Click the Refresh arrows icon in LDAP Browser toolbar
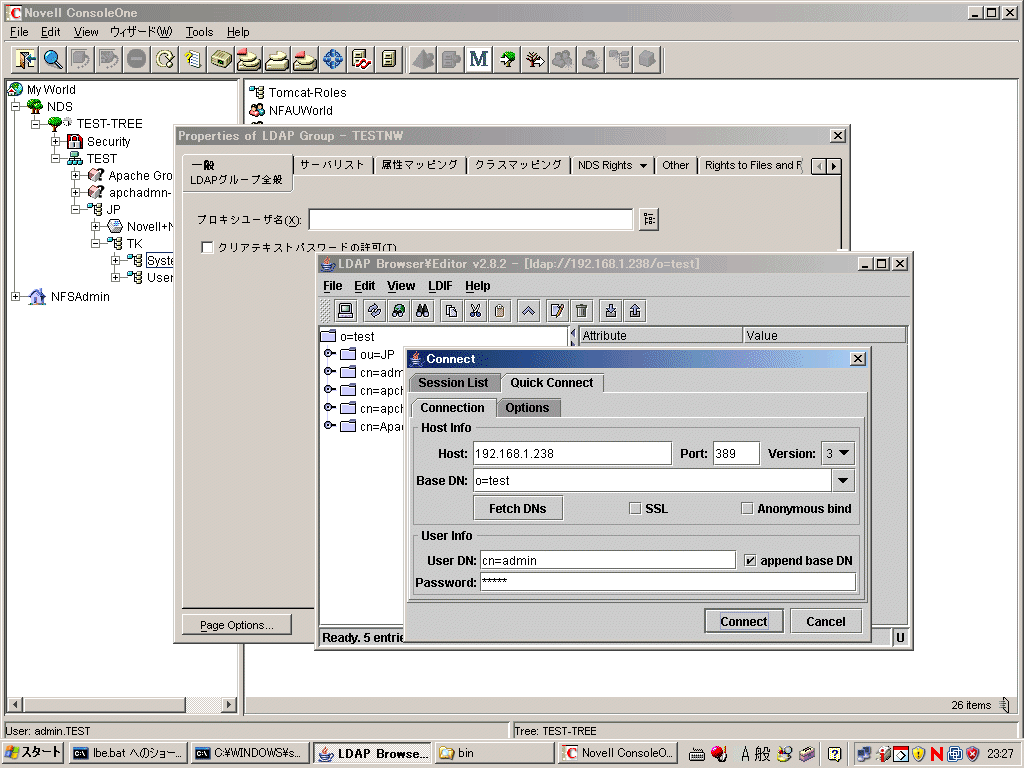Viewport: 1024px width, 768px height. (374, 311)
